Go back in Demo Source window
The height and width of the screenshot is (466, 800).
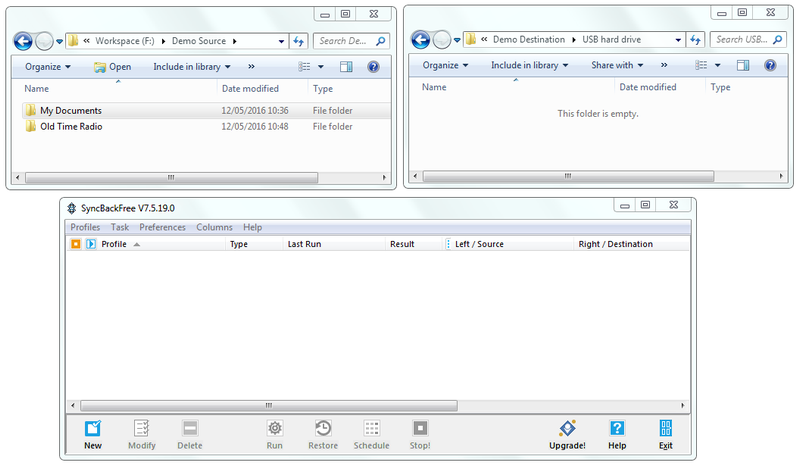coord(23,41)
